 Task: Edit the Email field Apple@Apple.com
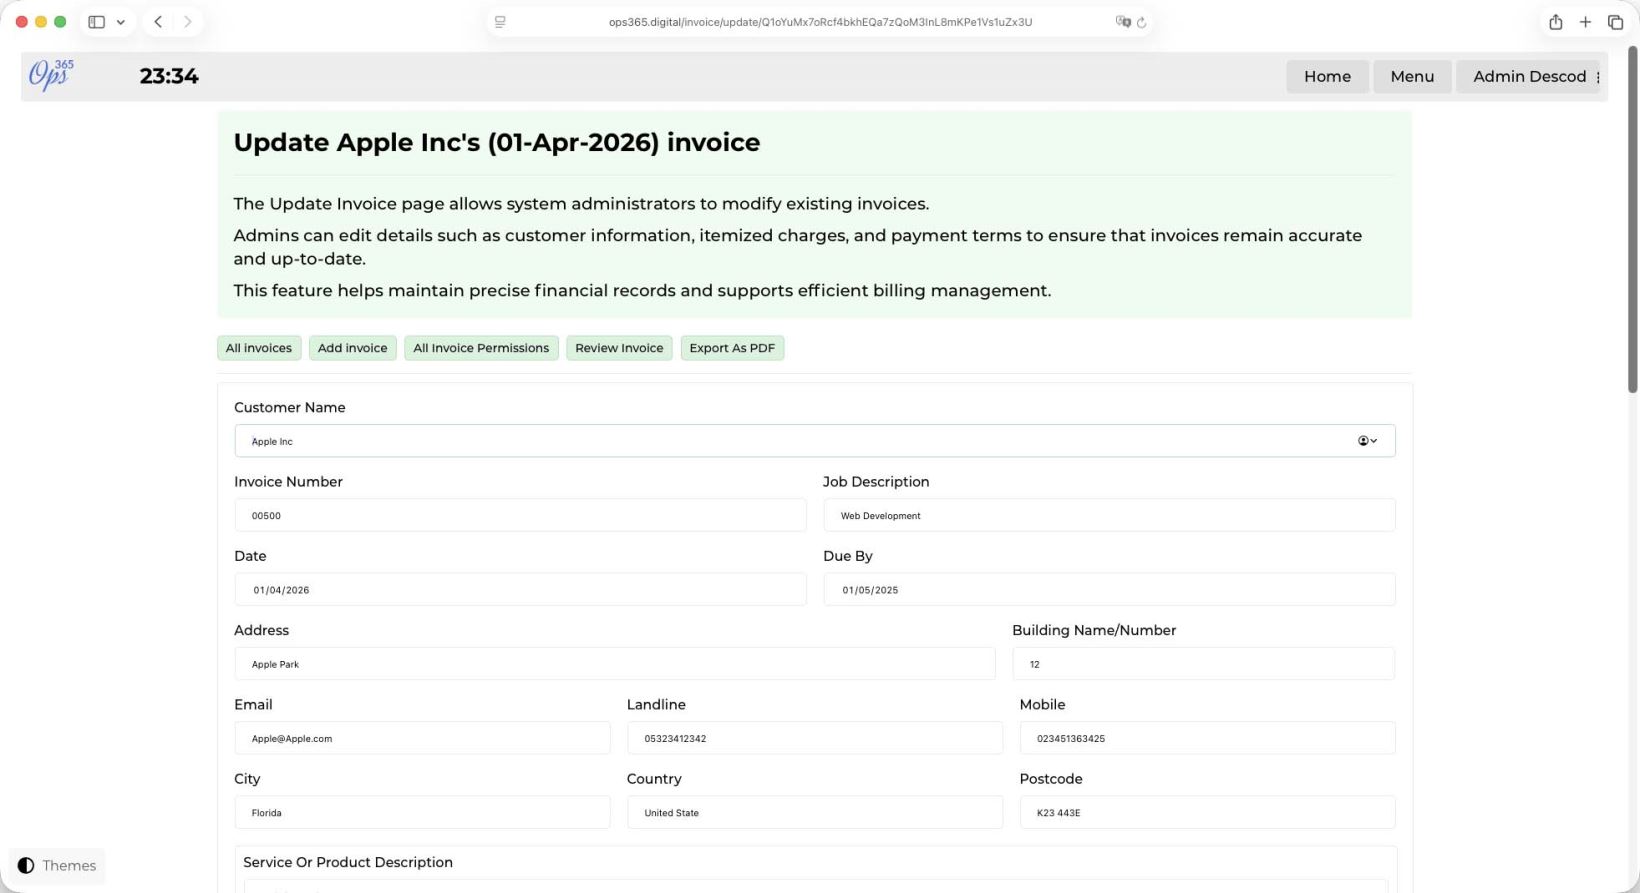422,738
